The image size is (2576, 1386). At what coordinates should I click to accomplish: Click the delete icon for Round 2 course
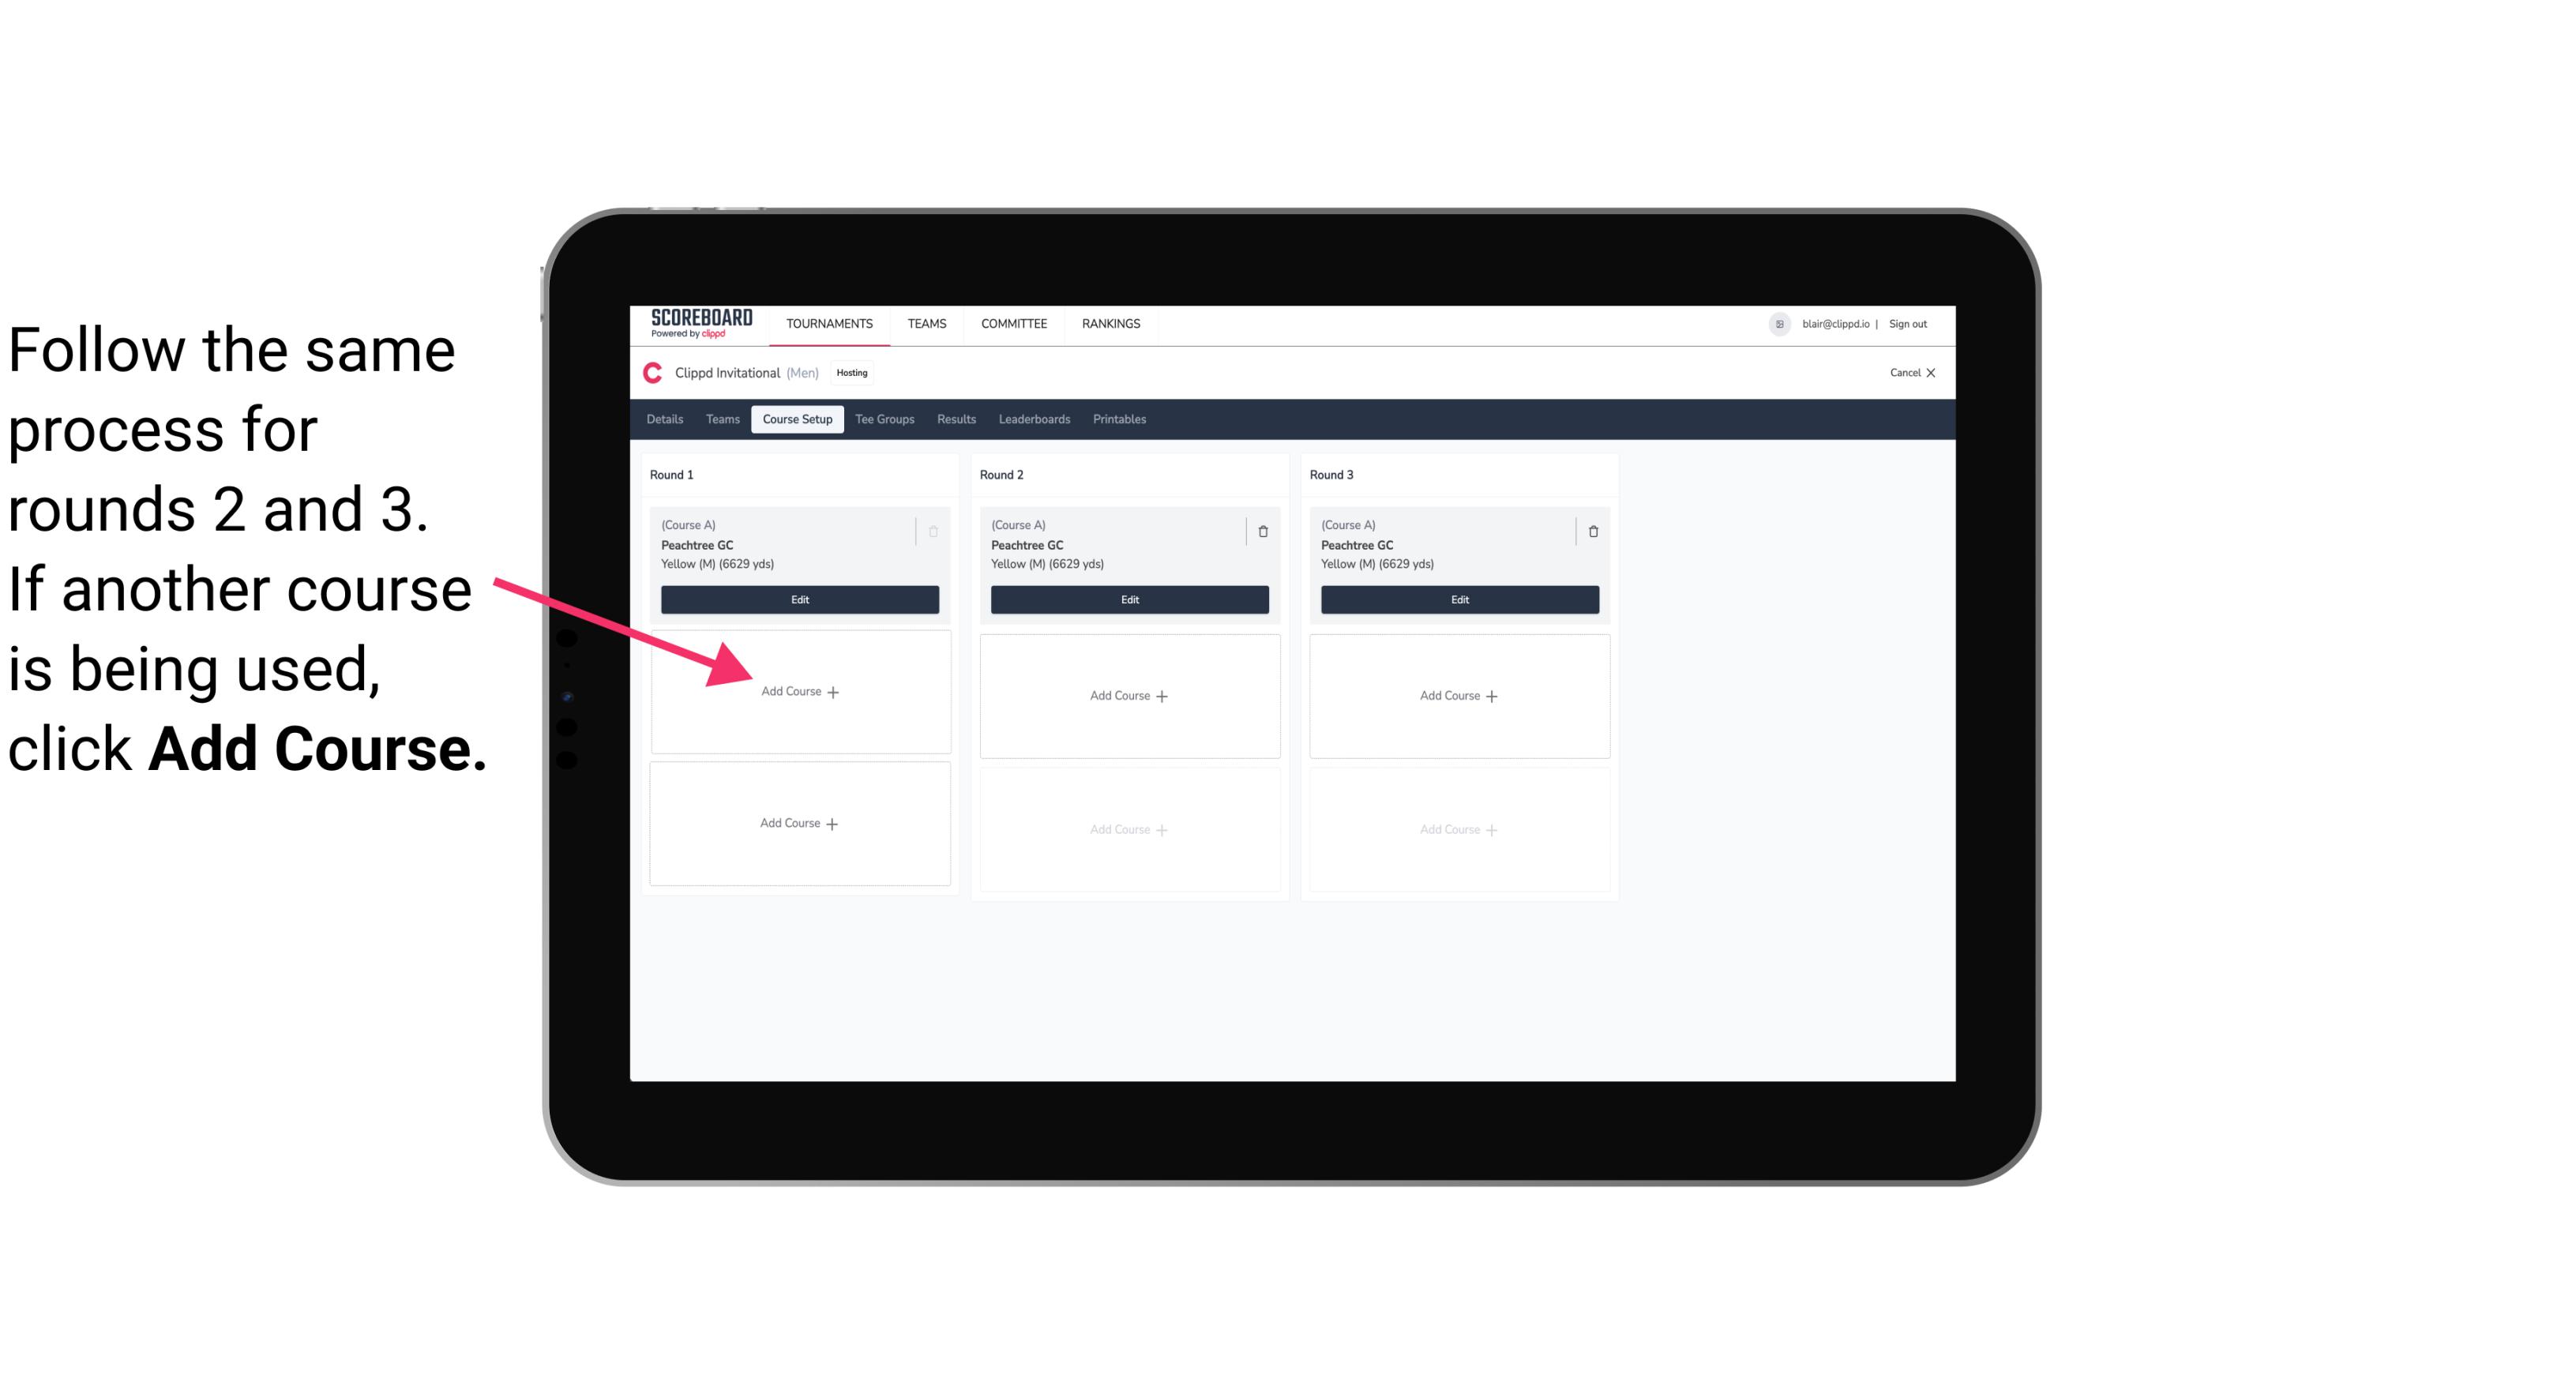pyautogui.click(x=1263, y=531)
